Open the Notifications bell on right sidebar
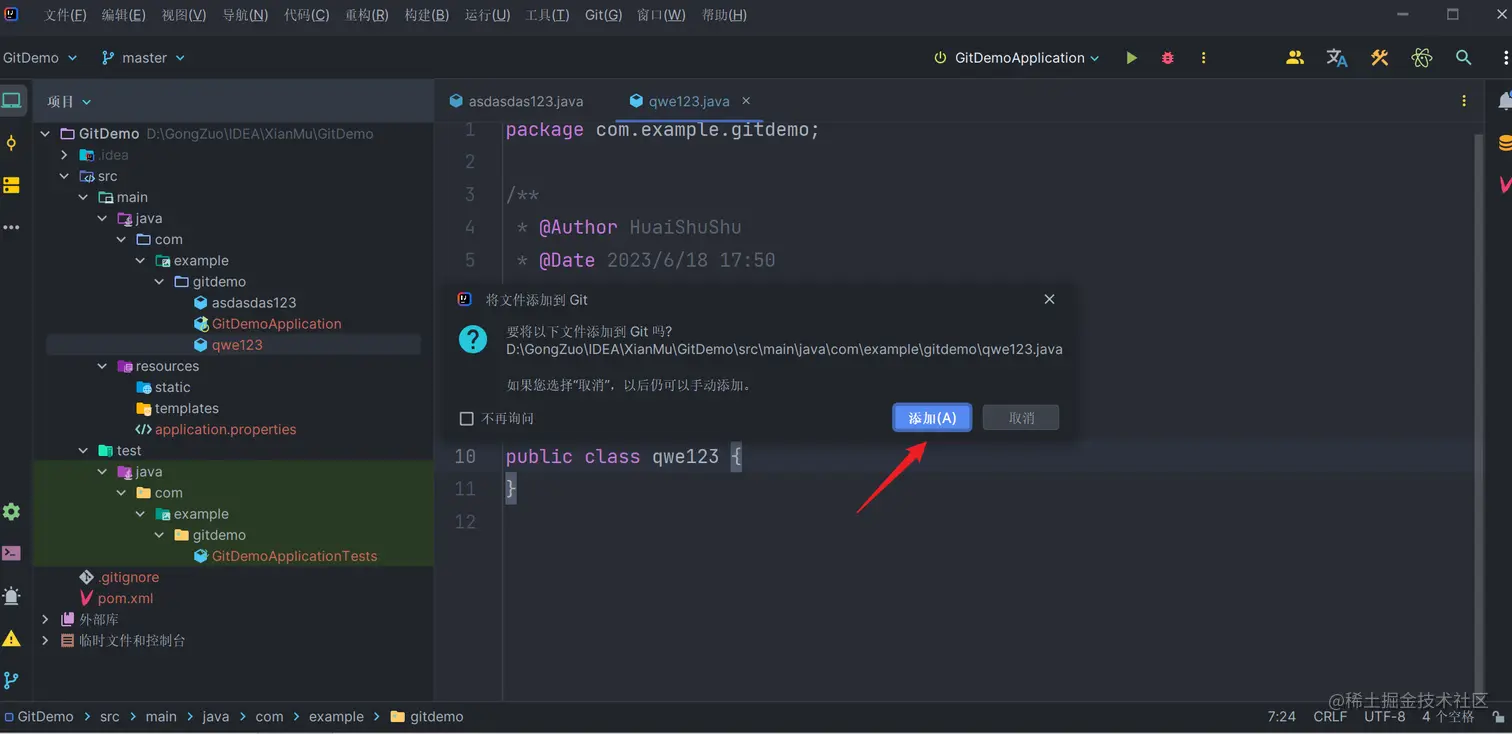The image size is (1512, 734). 1505,100
